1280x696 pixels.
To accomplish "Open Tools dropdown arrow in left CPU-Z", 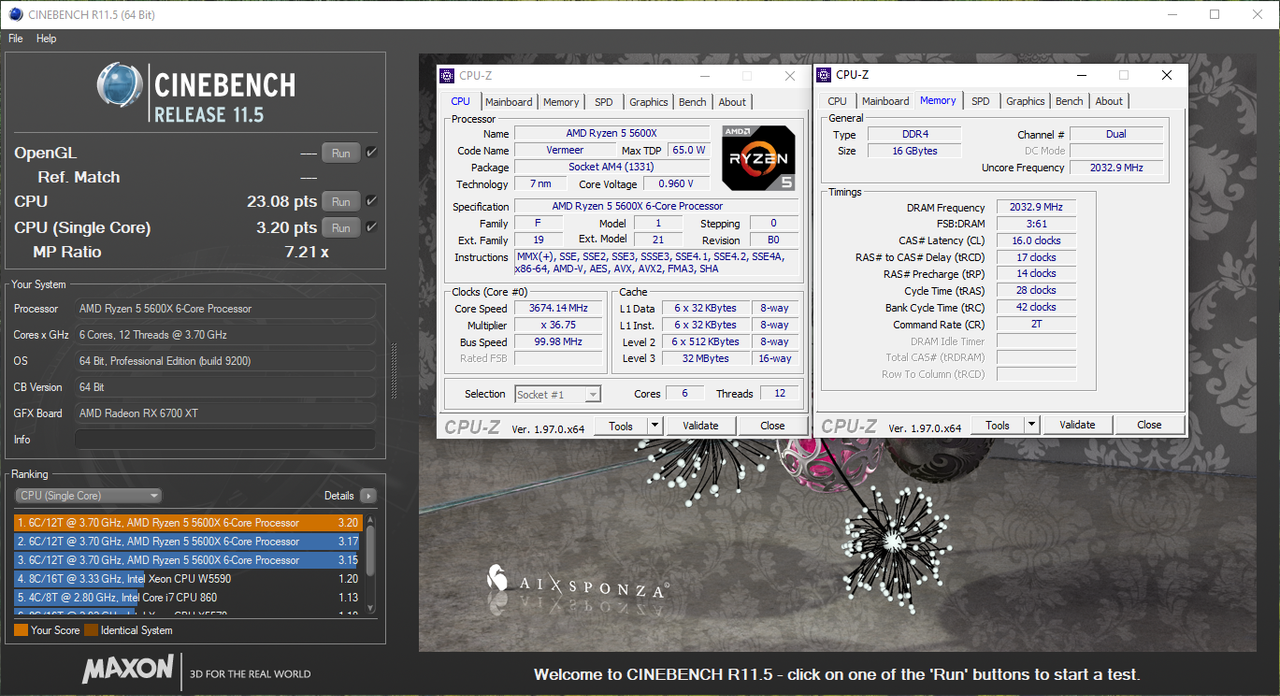I will pyautogui.click(x=654, y=426).
